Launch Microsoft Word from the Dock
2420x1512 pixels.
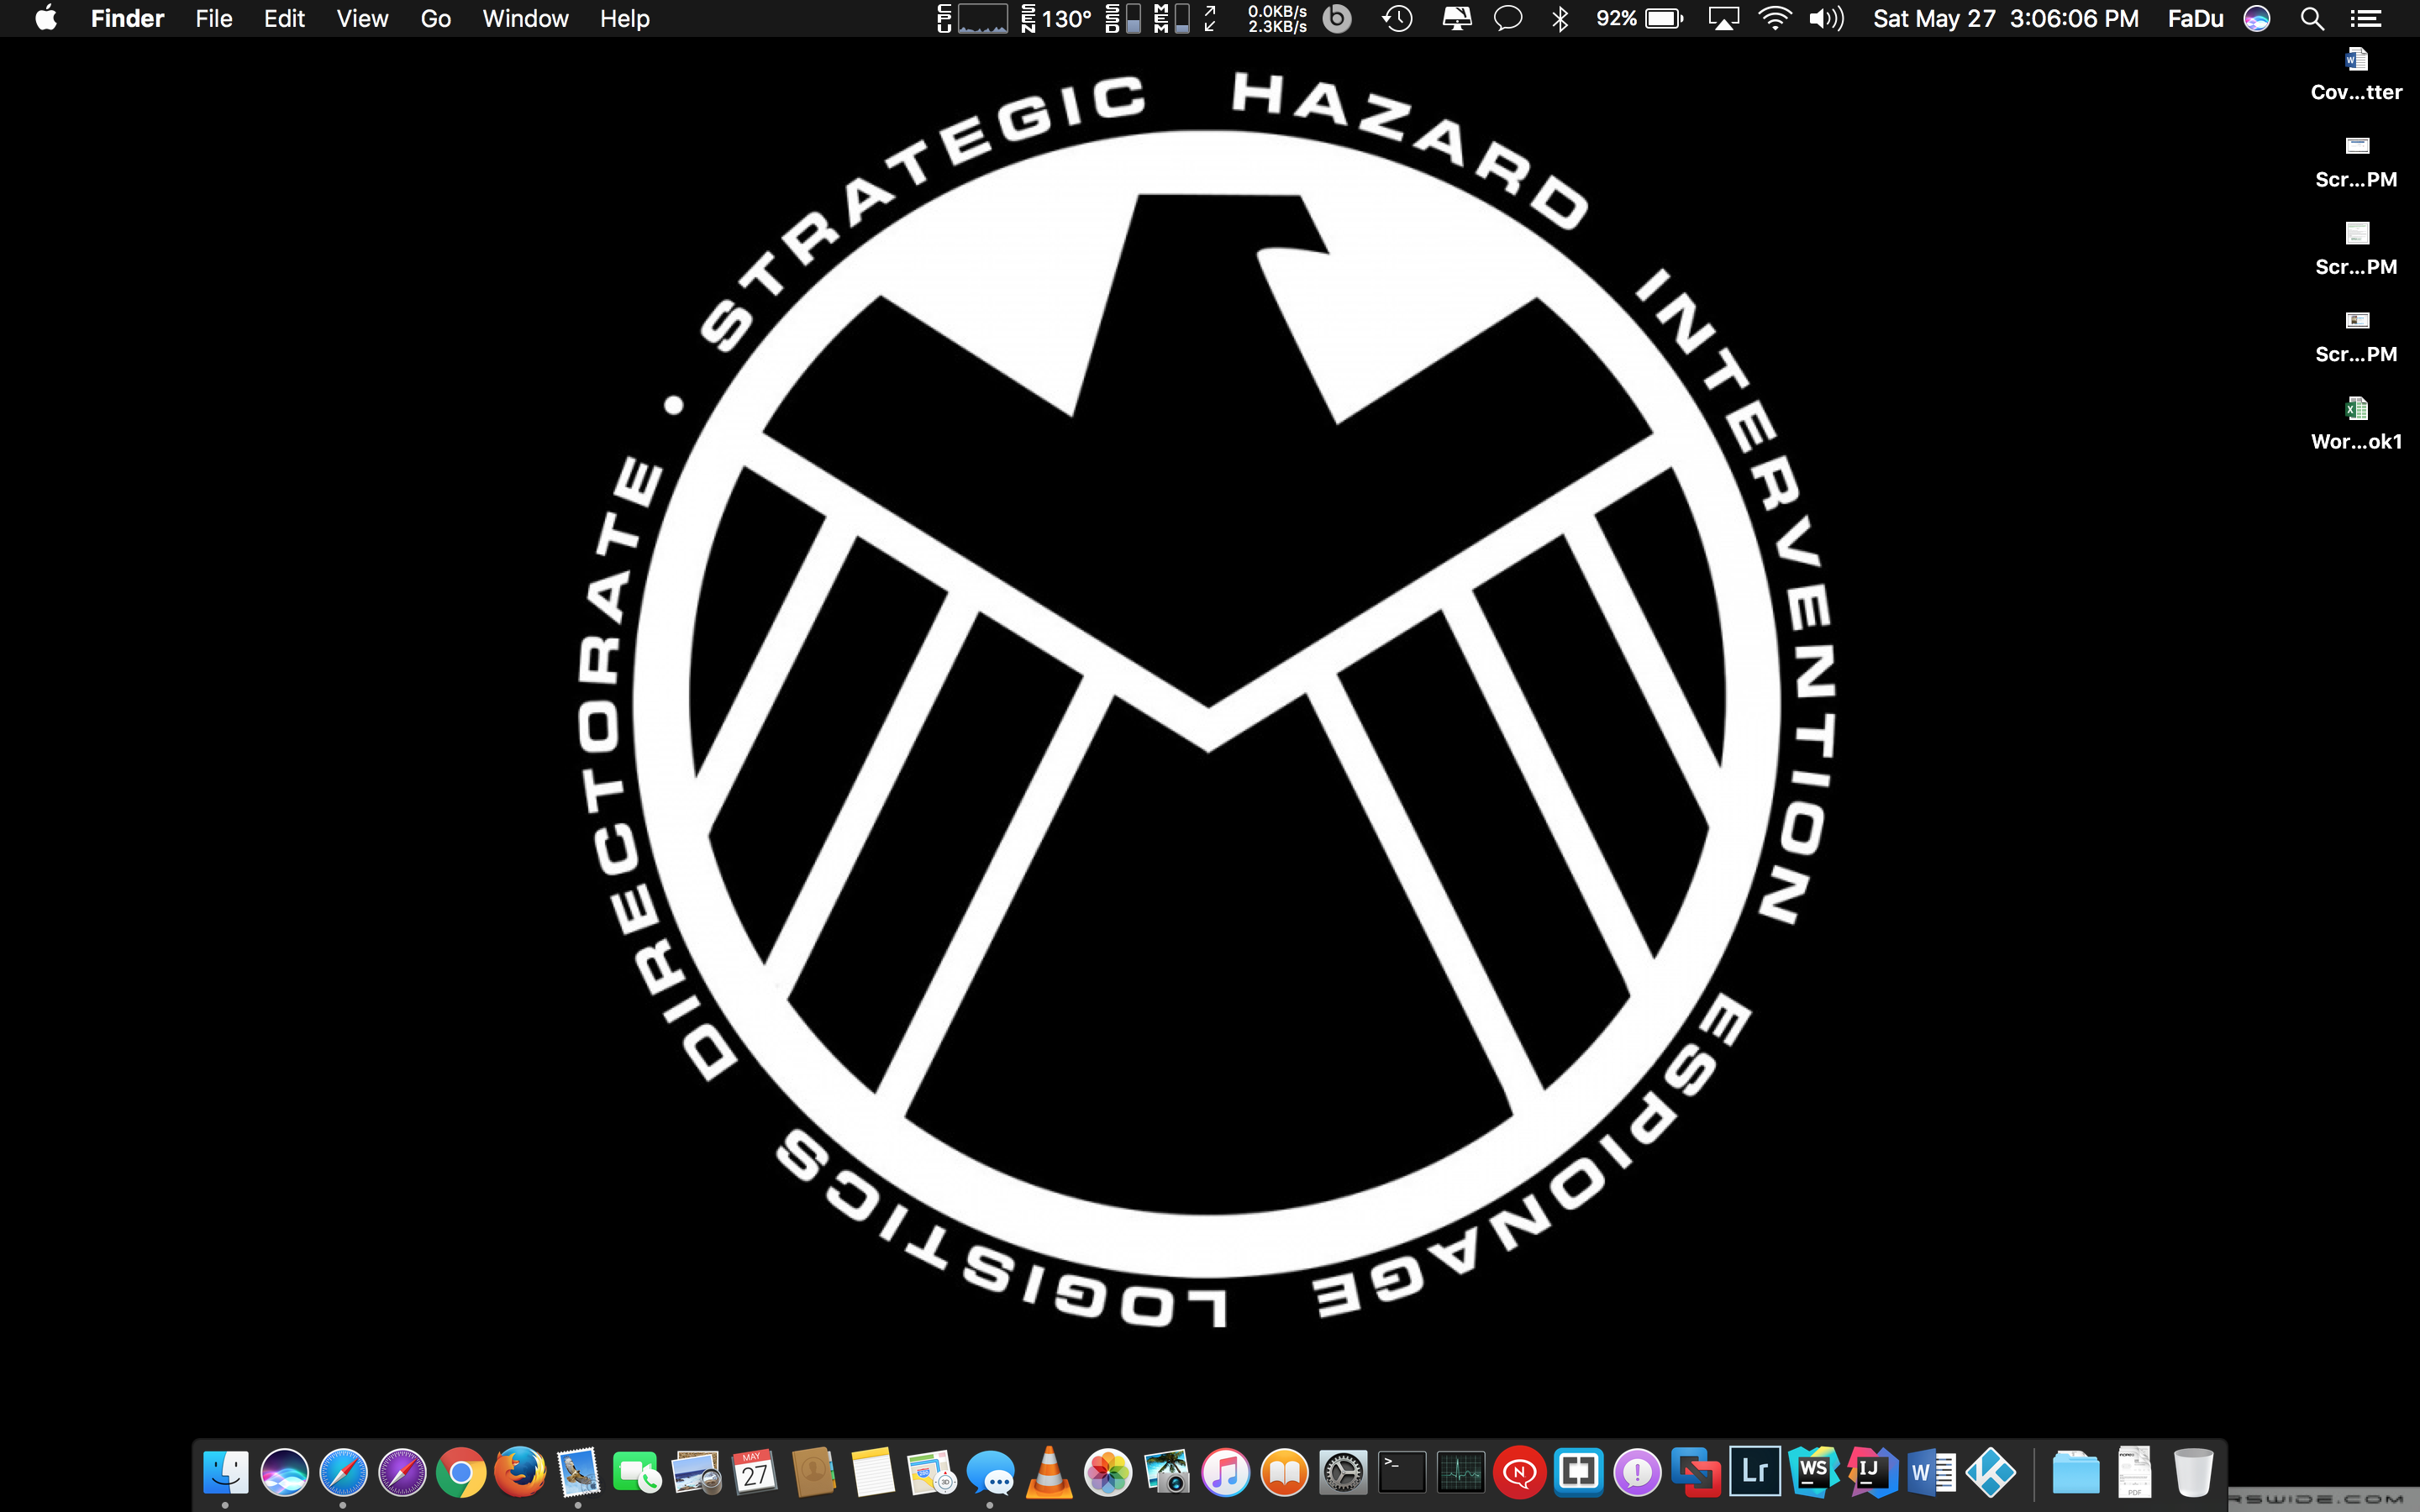click(x=1931, y=1472)
